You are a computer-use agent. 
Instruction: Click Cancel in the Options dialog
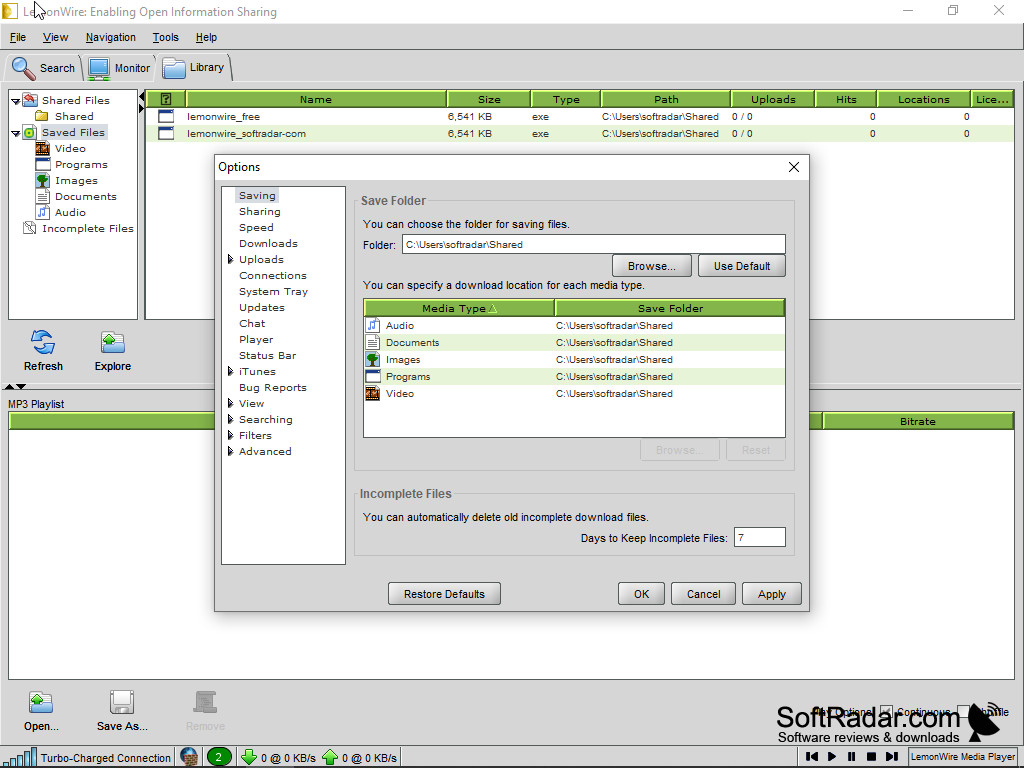click(x=703, y=594)
